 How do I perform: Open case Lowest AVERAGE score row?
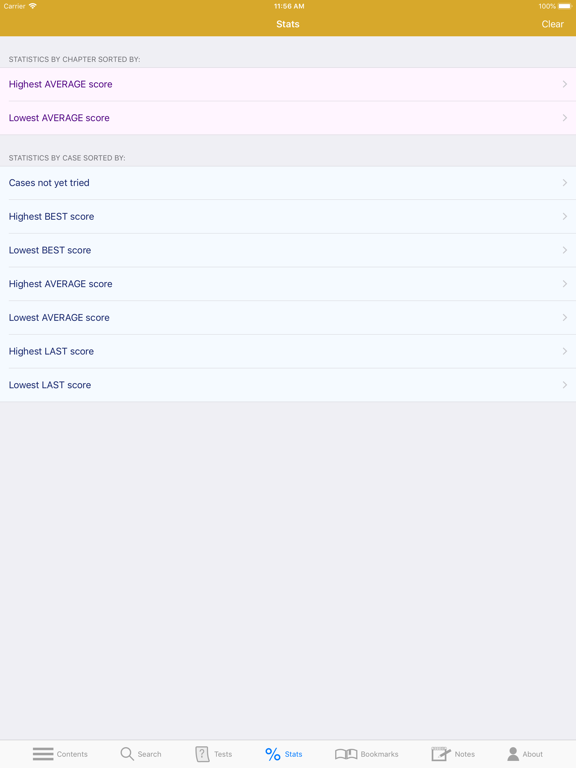pyautogui.click(x=288, y=318)
